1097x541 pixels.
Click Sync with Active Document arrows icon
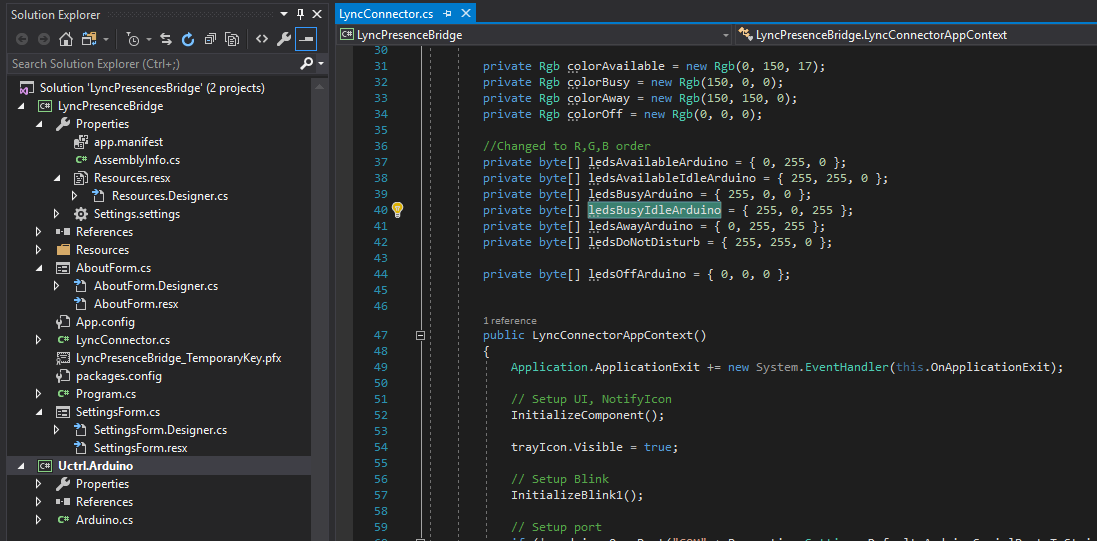166,39
